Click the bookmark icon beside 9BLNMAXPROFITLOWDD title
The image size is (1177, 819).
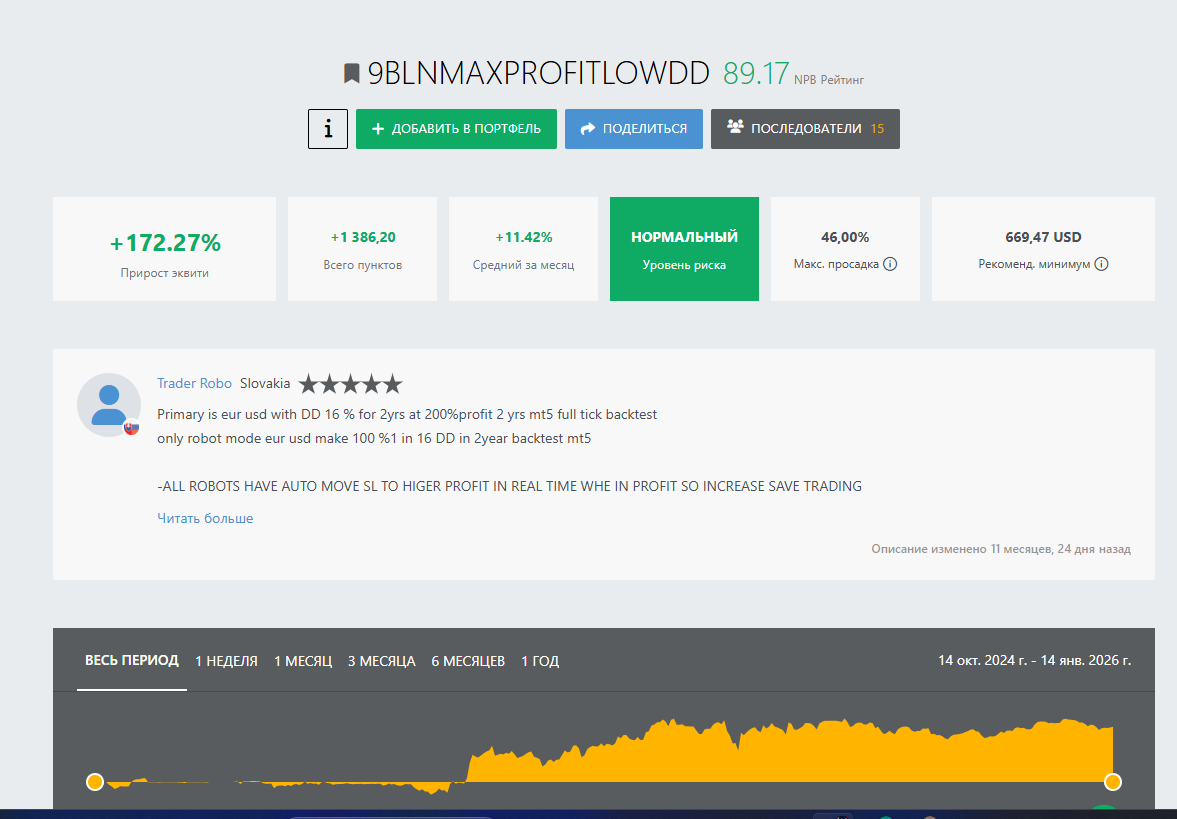351,74
